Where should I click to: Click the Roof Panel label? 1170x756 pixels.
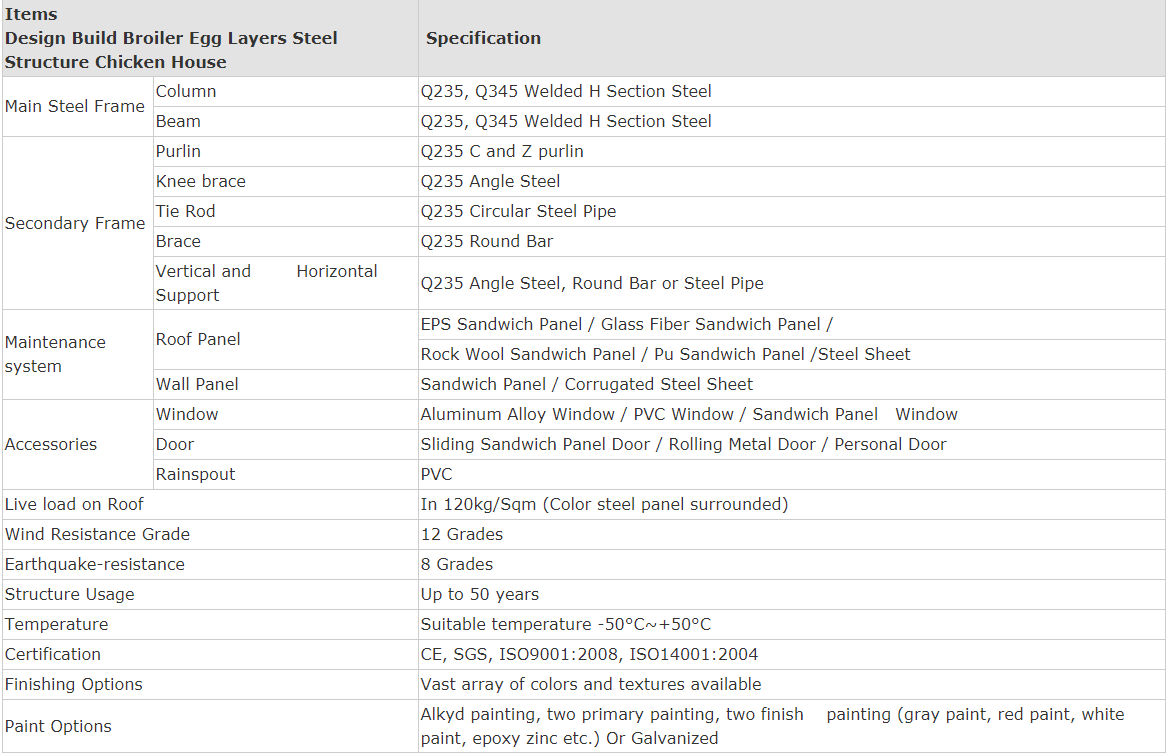(198, 339)
